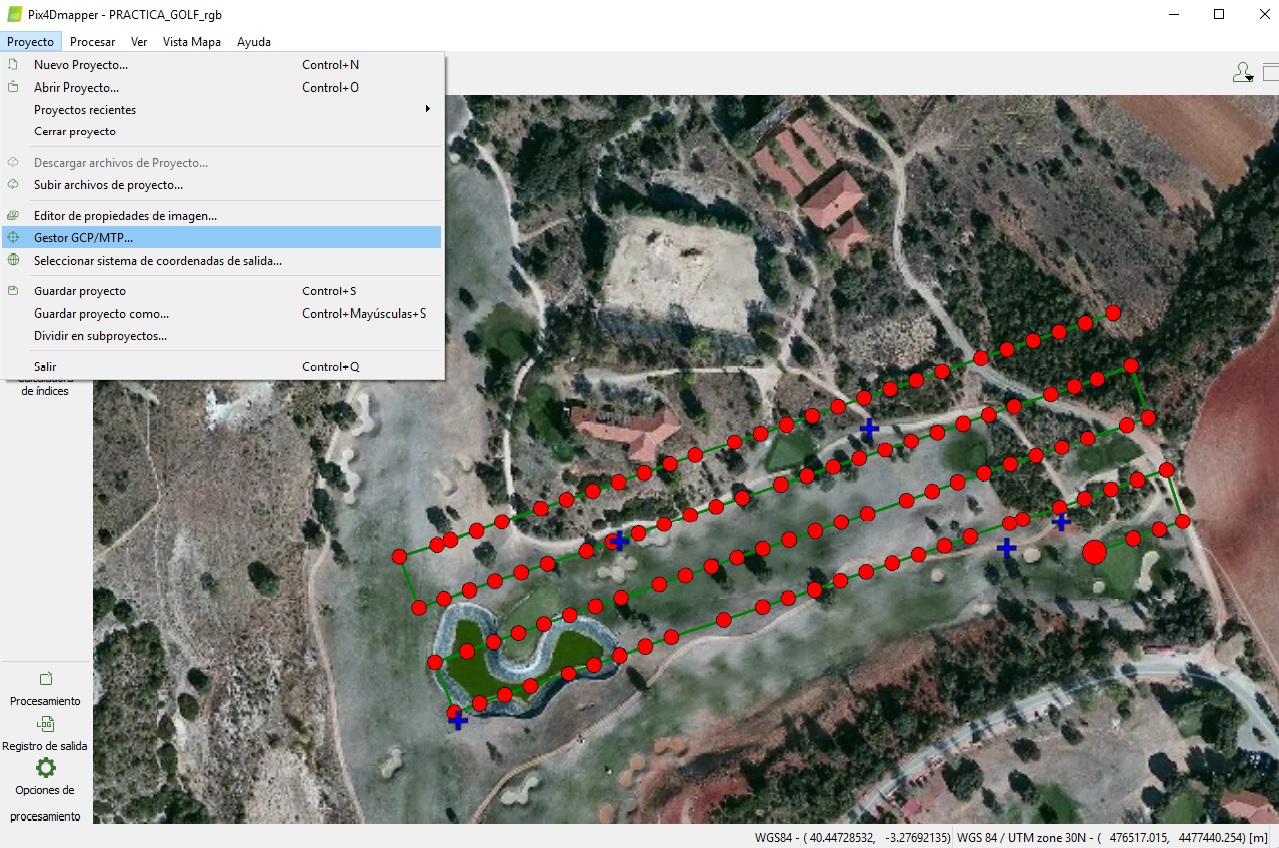Open the Ver menu
The height and width of the screenshot is (848, 1279).
pyautogui.click(x=139, y=42)
